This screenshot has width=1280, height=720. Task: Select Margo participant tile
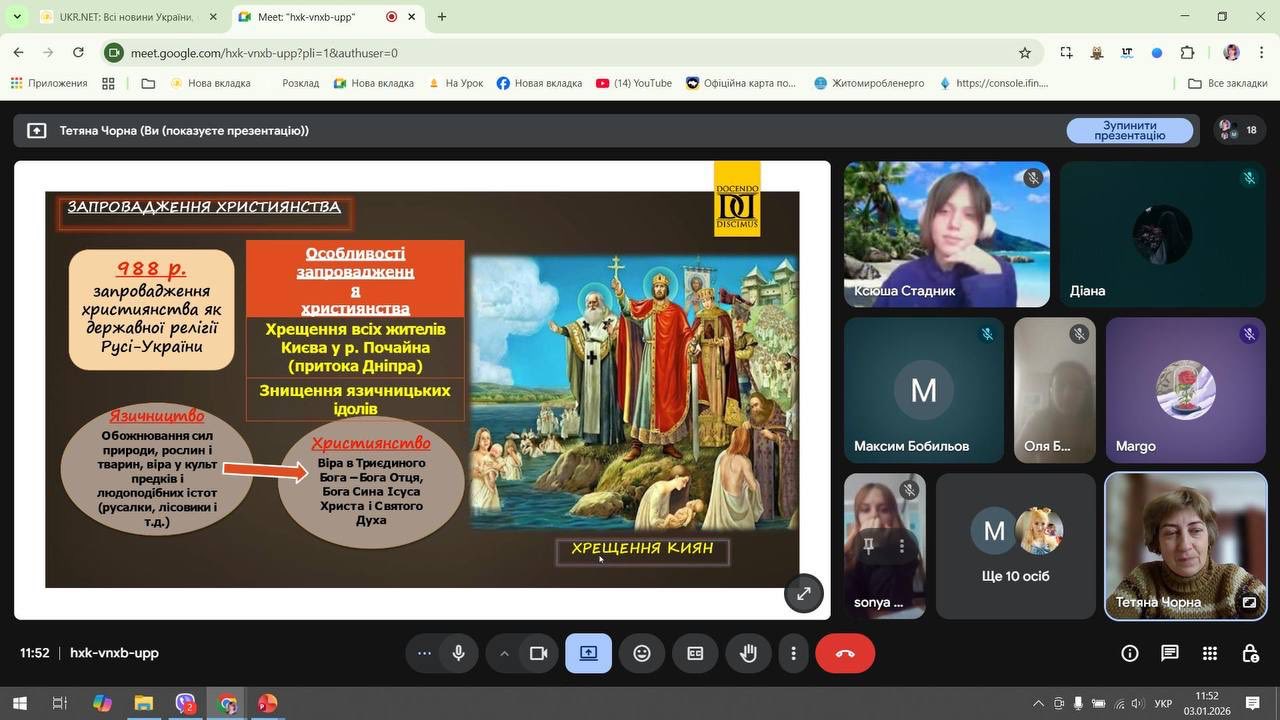1186,390
